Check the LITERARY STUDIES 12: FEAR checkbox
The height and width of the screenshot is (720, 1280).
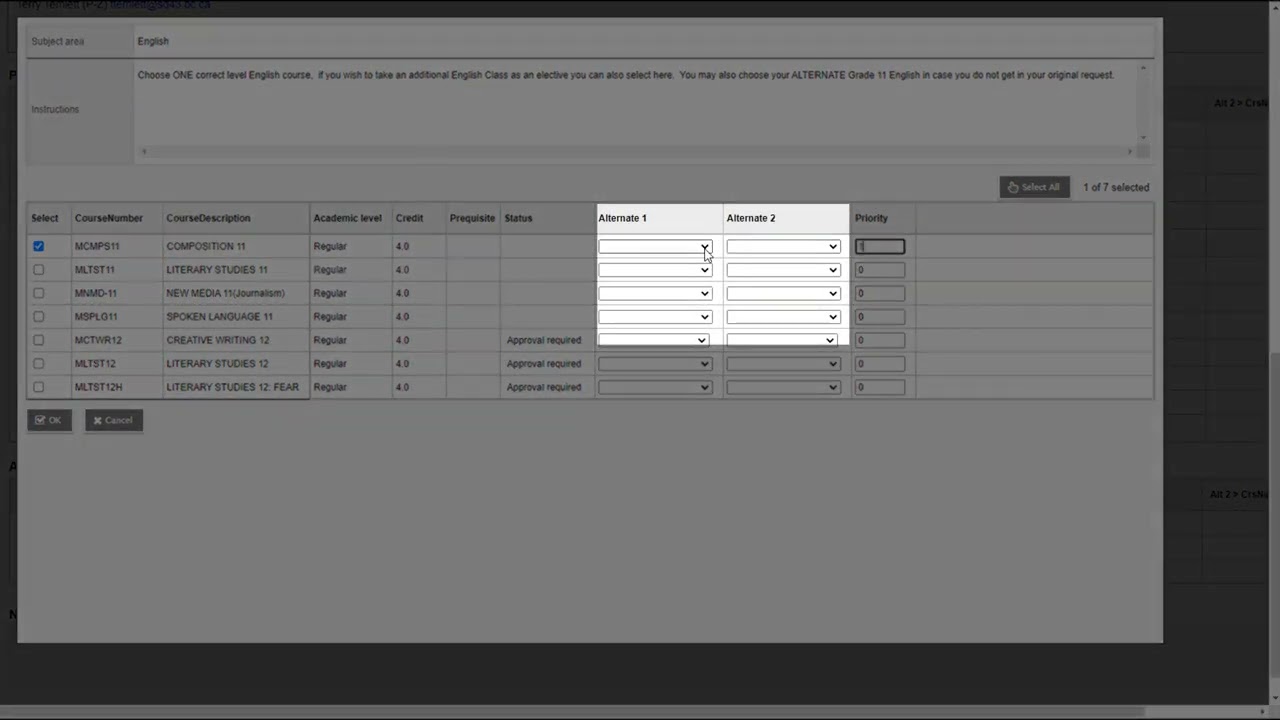click(x=38, y=387)
